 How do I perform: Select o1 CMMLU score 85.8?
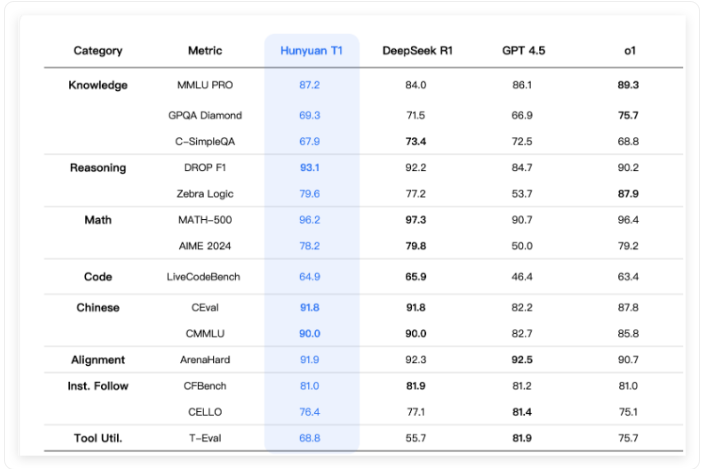tap(628, 333)
